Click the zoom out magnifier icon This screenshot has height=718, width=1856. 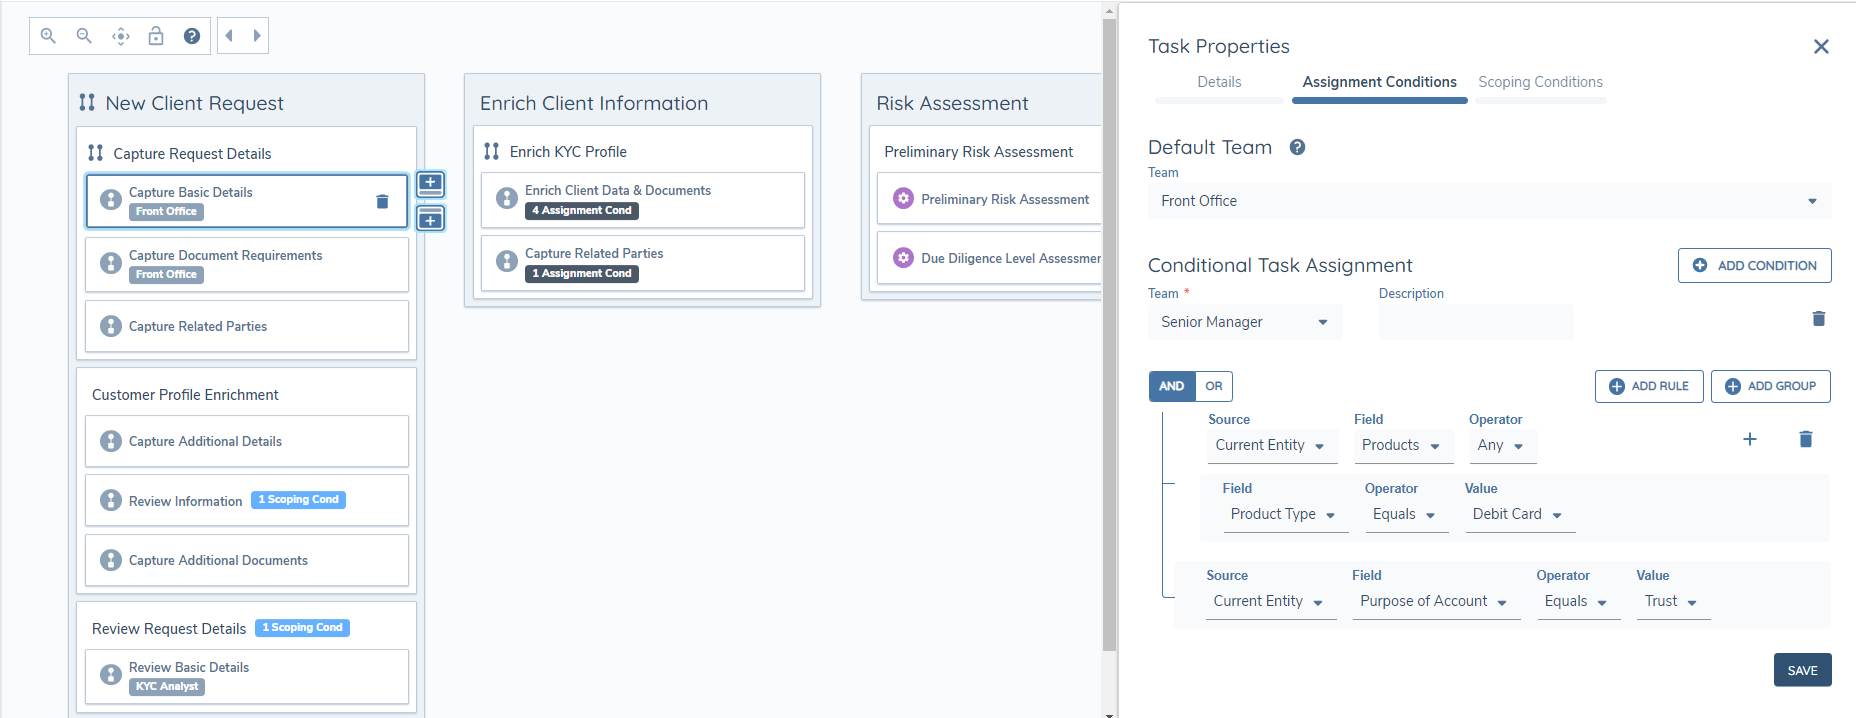(84, 36)
